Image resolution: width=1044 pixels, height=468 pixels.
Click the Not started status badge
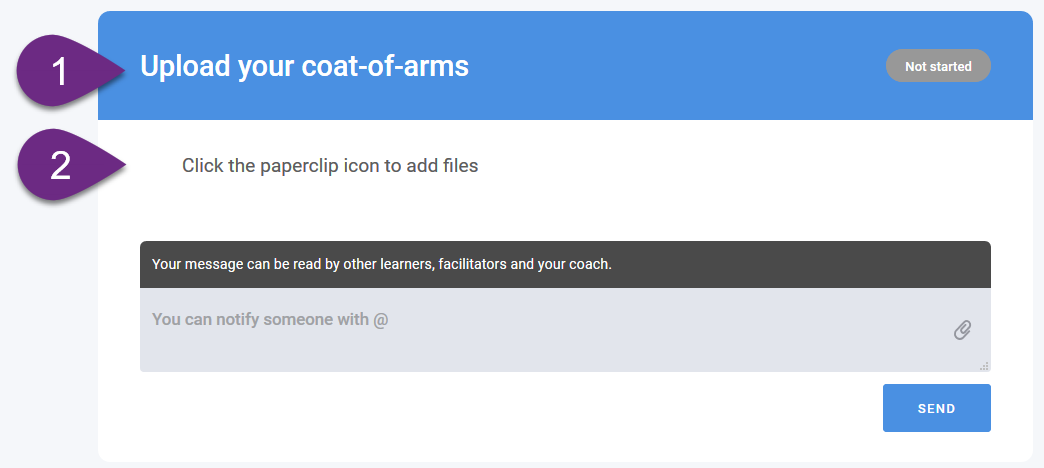(x=938, y=67)
